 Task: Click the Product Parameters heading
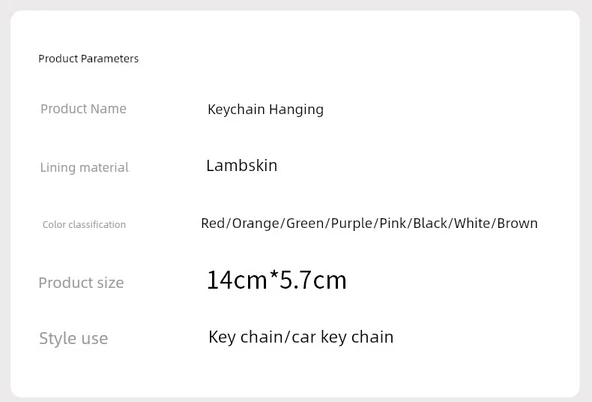tap(88, 59)
